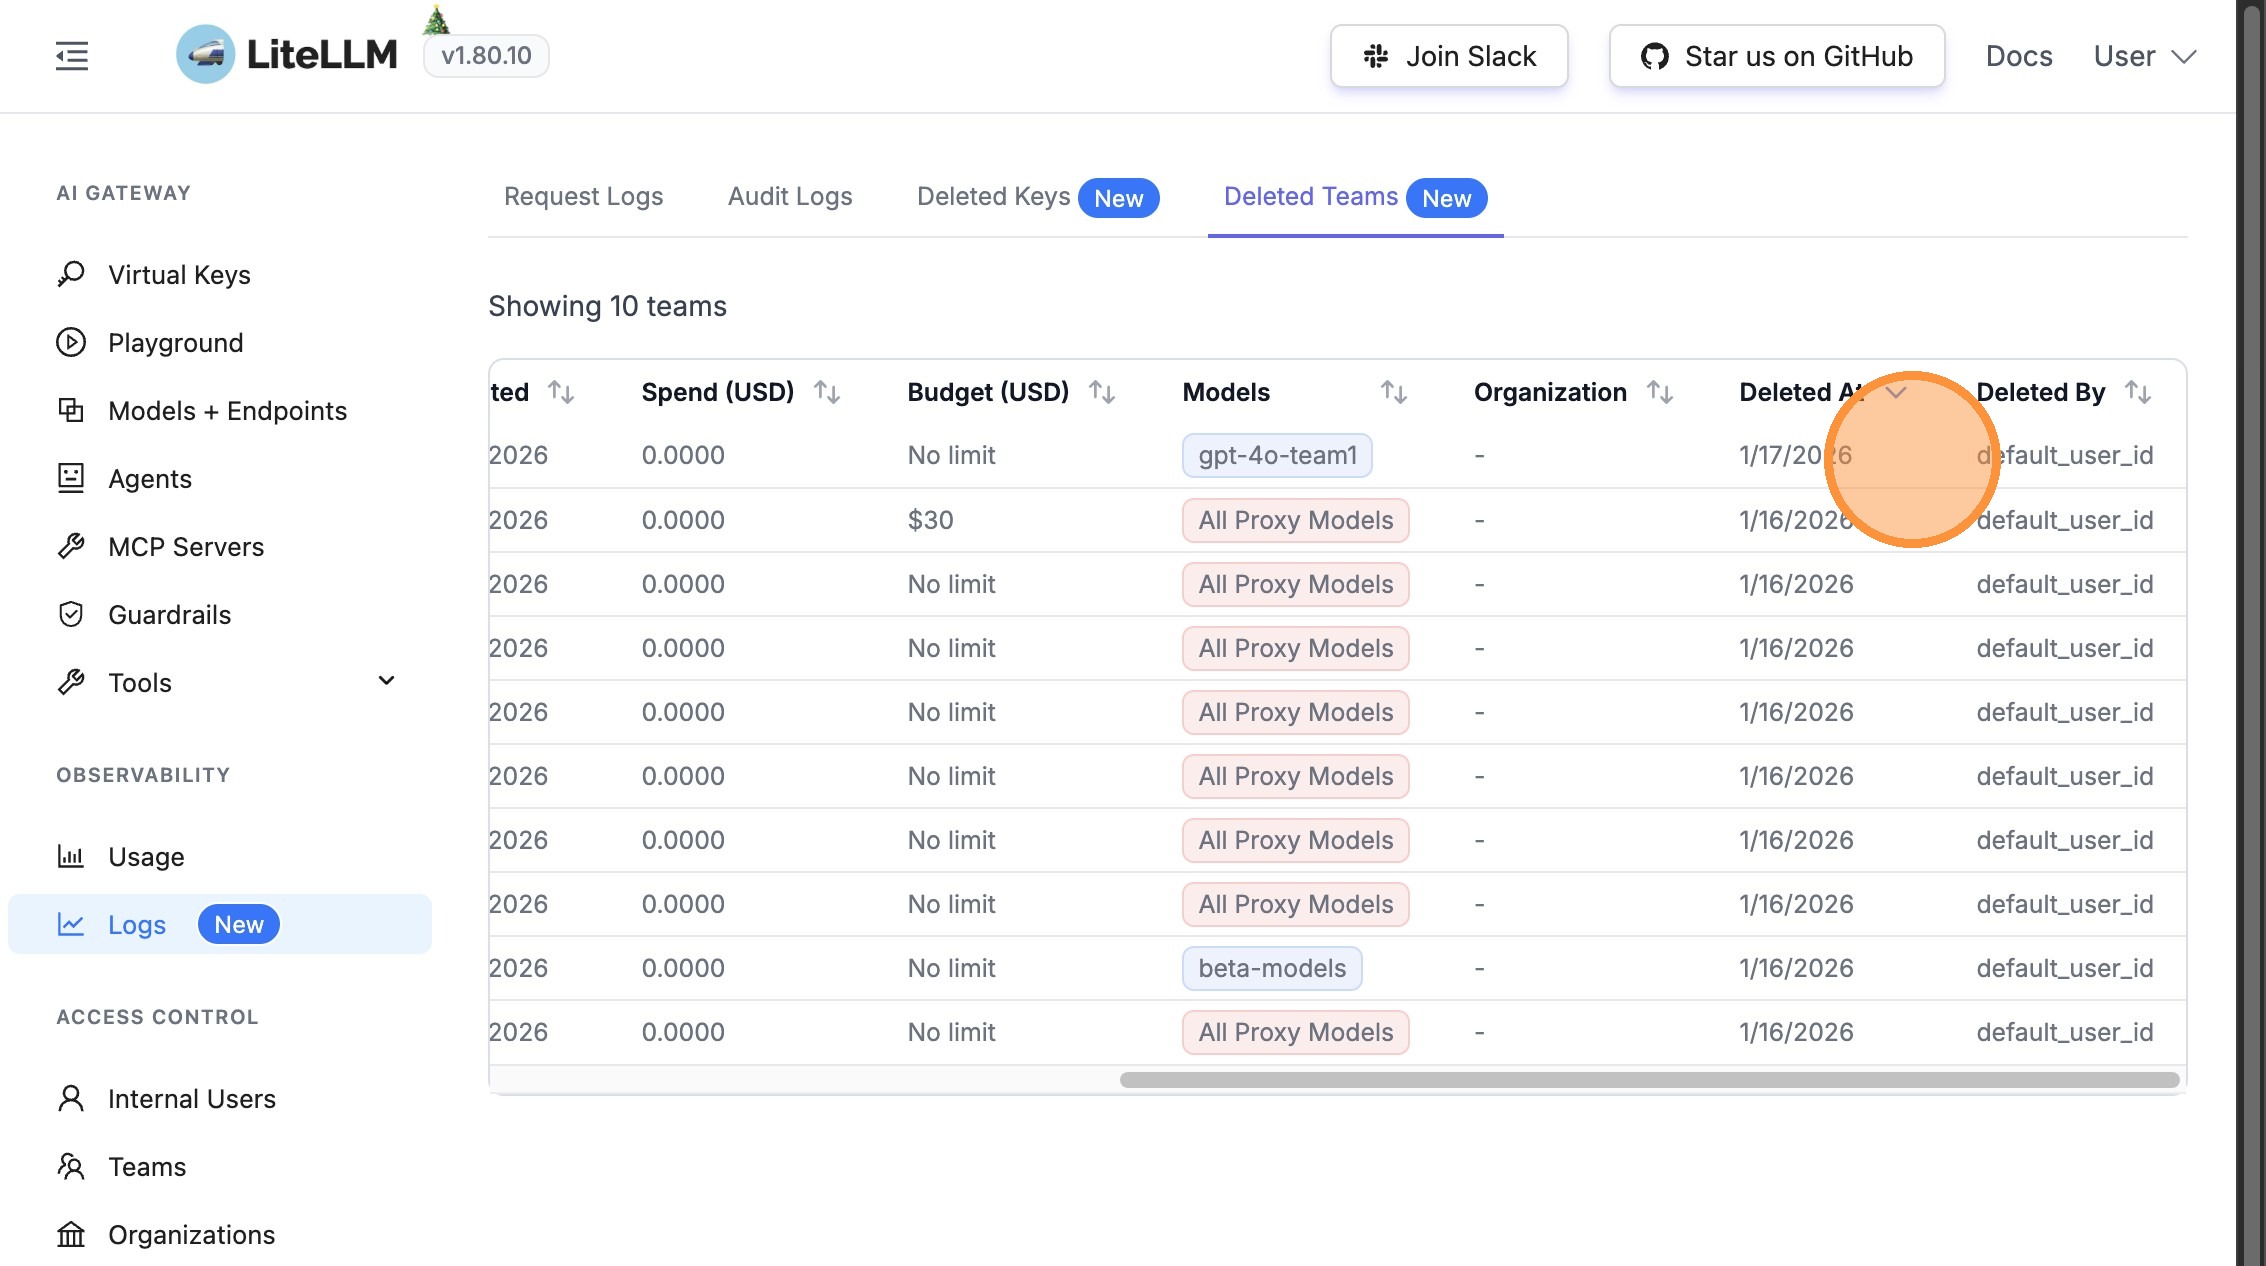The height and width of the screenshot is (1266, 2266).
Task: Collapse the sidebar with the menu icon
Action: [x=72, y=56]
